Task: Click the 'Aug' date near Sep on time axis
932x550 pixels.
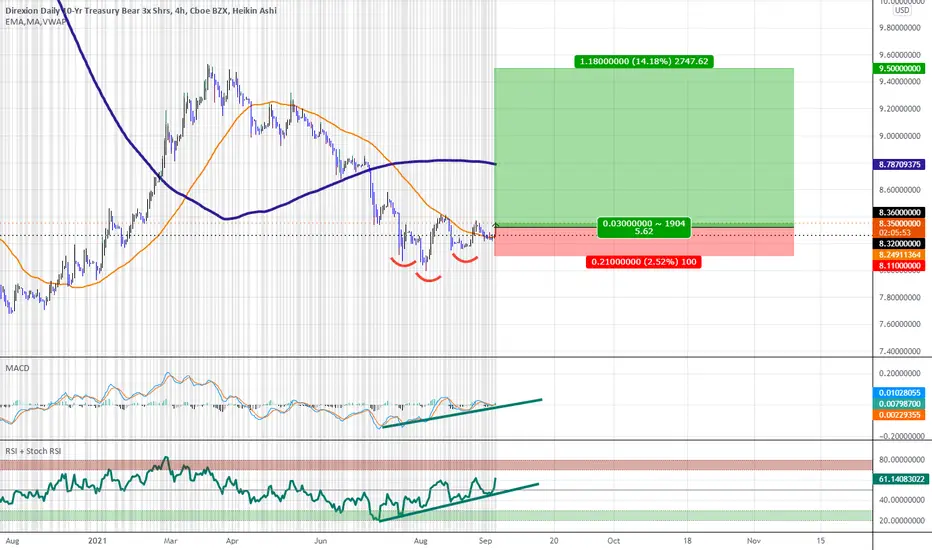Action: [421, 540]
